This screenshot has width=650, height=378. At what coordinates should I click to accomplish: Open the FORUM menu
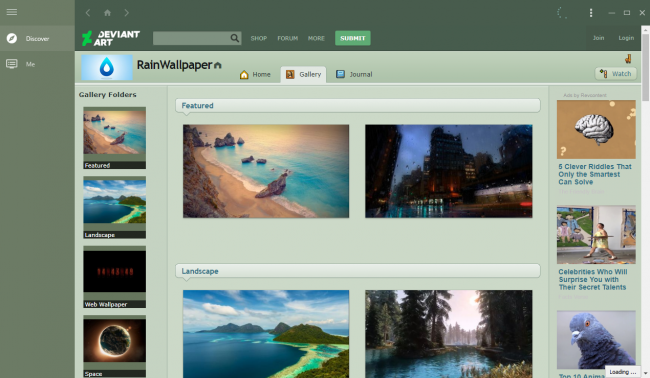(x=288, y=38)
